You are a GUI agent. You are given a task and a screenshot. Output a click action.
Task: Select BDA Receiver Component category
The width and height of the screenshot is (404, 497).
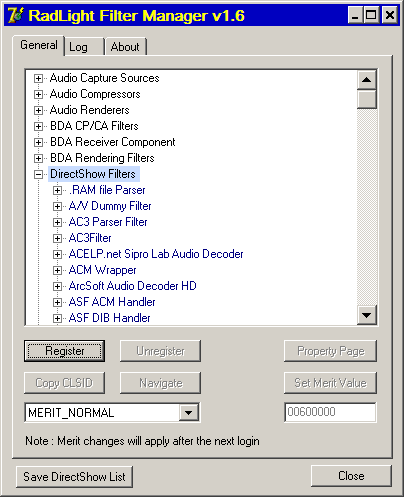(112, 142)
